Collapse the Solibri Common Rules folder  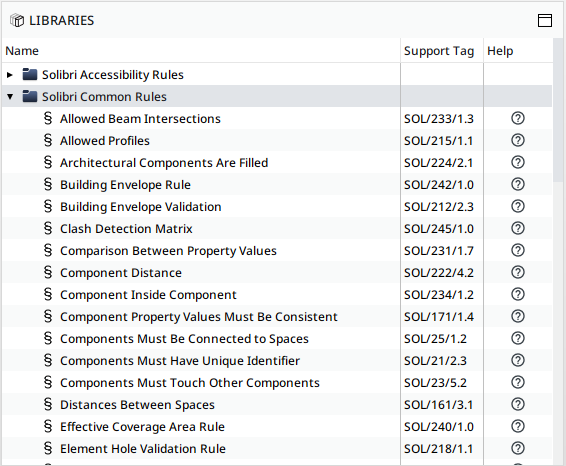10,97
